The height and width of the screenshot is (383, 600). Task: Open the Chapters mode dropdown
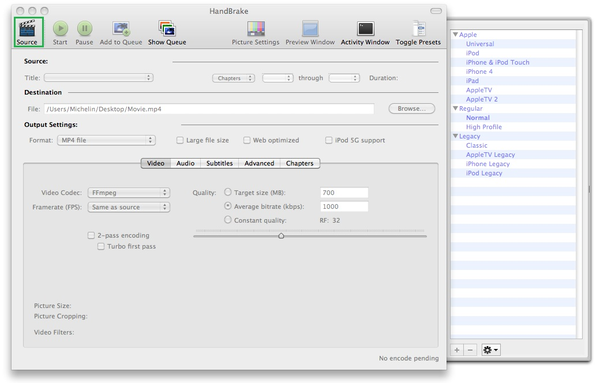pyautogui.click(x=233, y=78)
